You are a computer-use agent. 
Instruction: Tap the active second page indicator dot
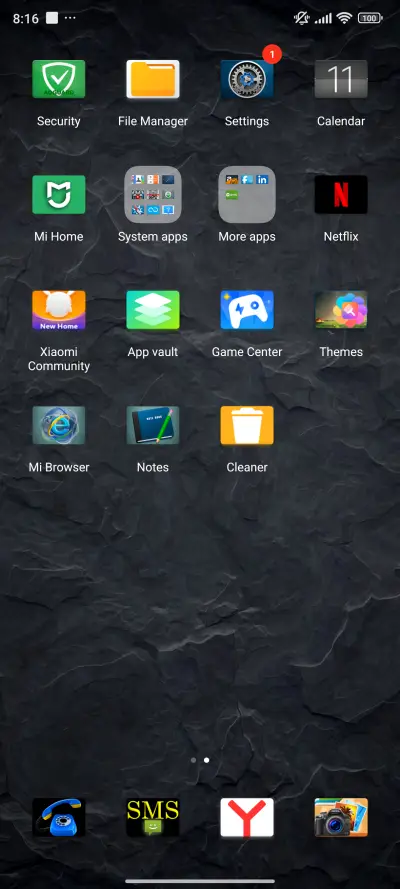pyautogui.click(x=207, y=760)
